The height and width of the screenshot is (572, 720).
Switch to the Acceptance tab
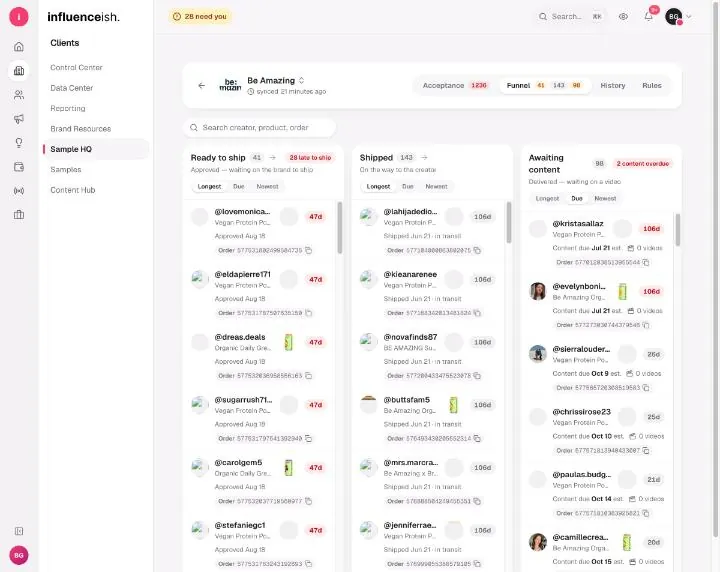tap(455, 85)
